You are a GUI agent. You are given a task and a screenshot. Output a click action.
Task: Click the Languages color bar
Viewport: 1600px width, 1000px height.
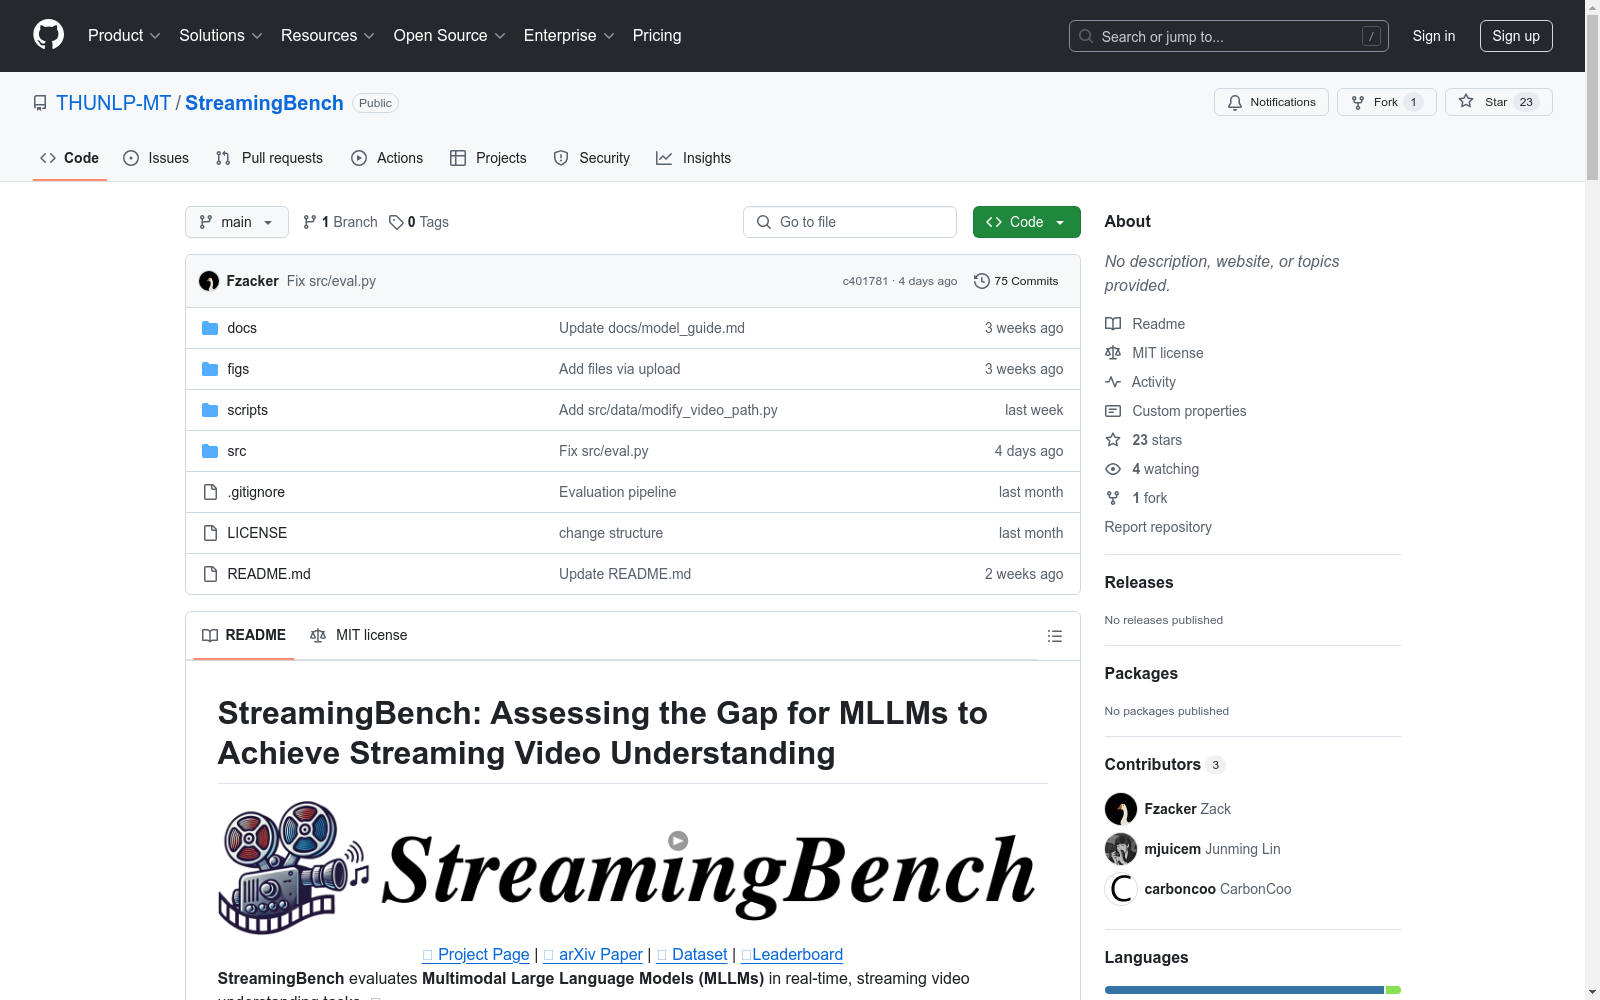click(1253, 990)
